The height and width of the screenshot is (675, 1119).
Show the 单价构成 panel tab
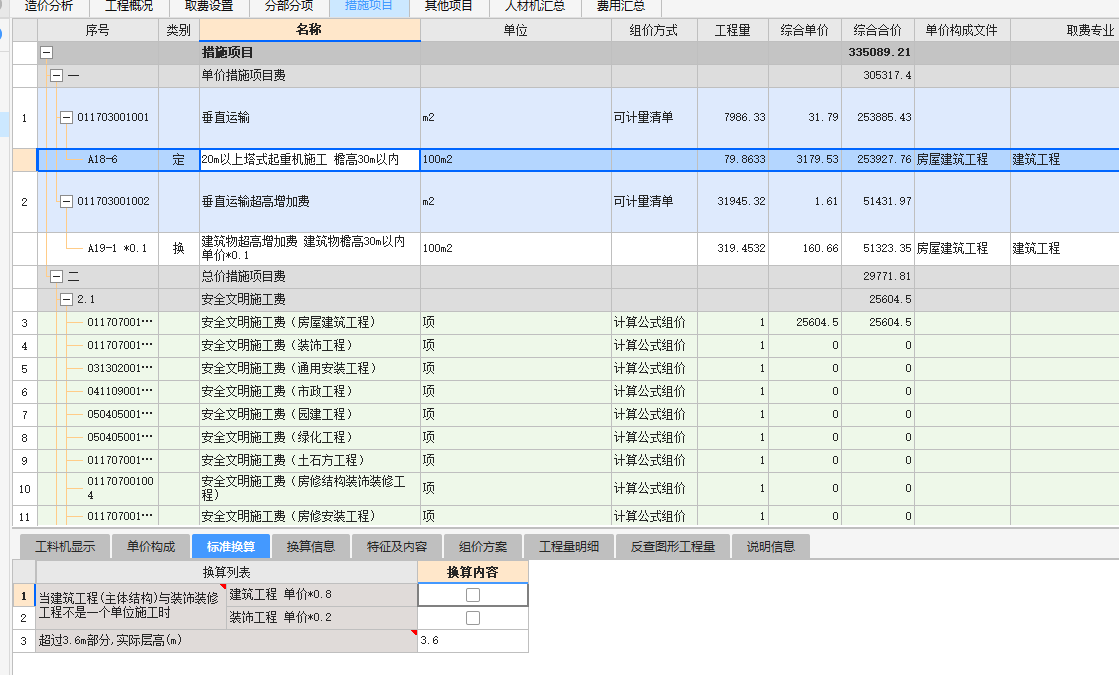point(151,547)
